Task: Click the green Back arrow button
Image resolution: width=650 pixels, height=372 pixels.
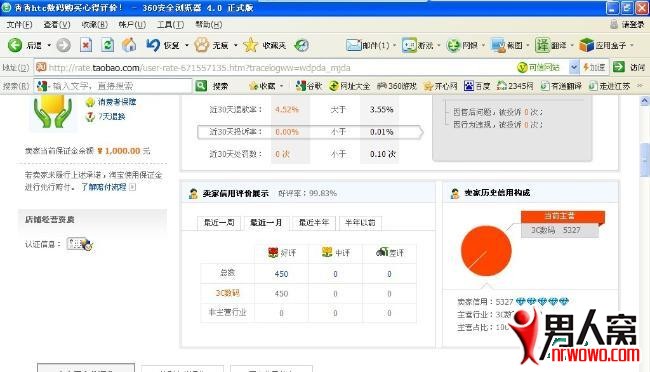Action: coord(15,45)
